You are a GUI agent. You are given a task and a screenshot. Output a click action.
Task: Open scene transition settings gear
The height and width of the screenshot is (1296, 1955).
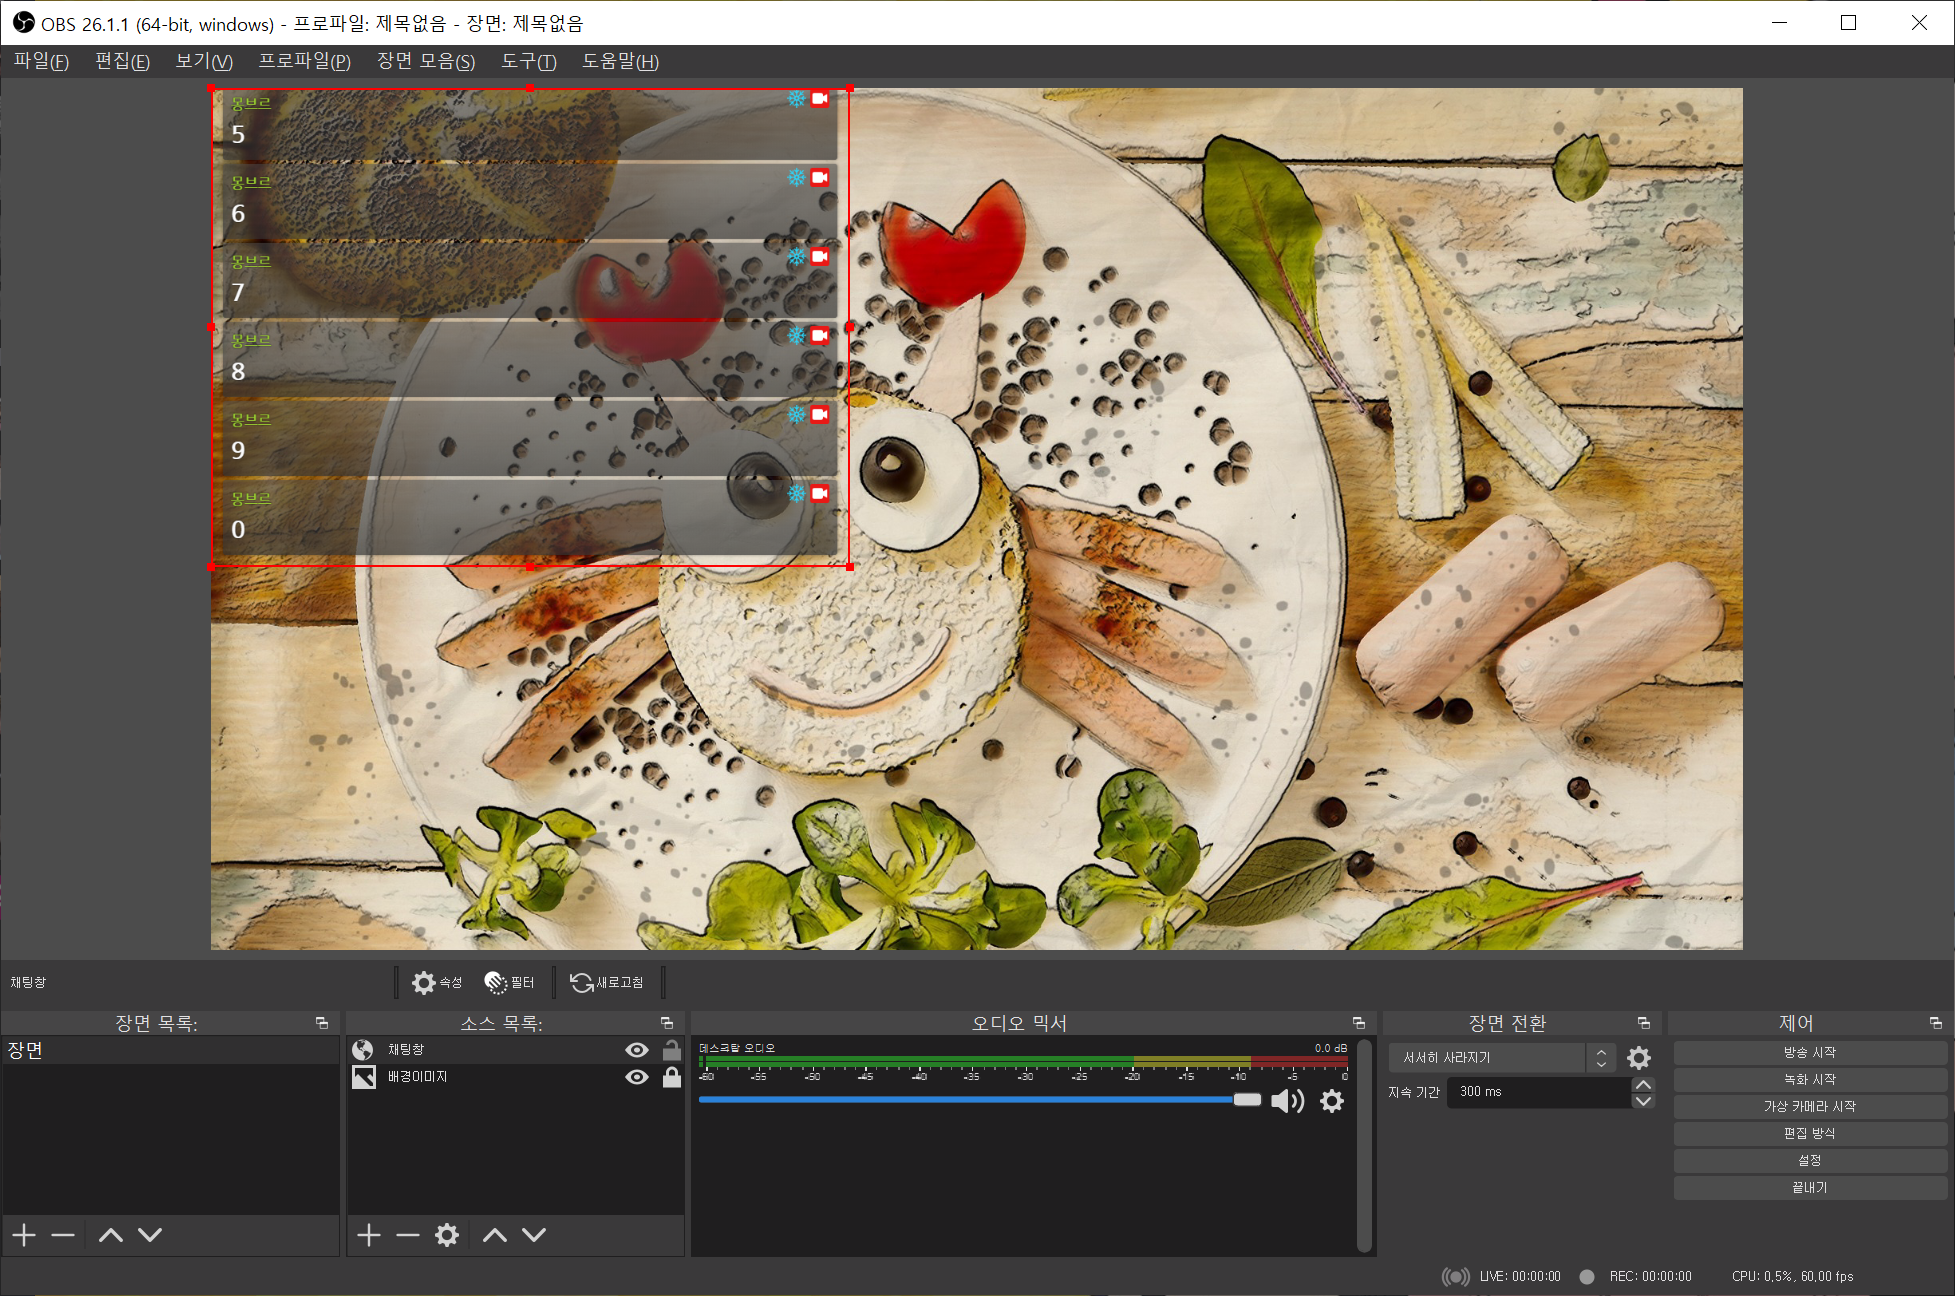(1639, 1058)
